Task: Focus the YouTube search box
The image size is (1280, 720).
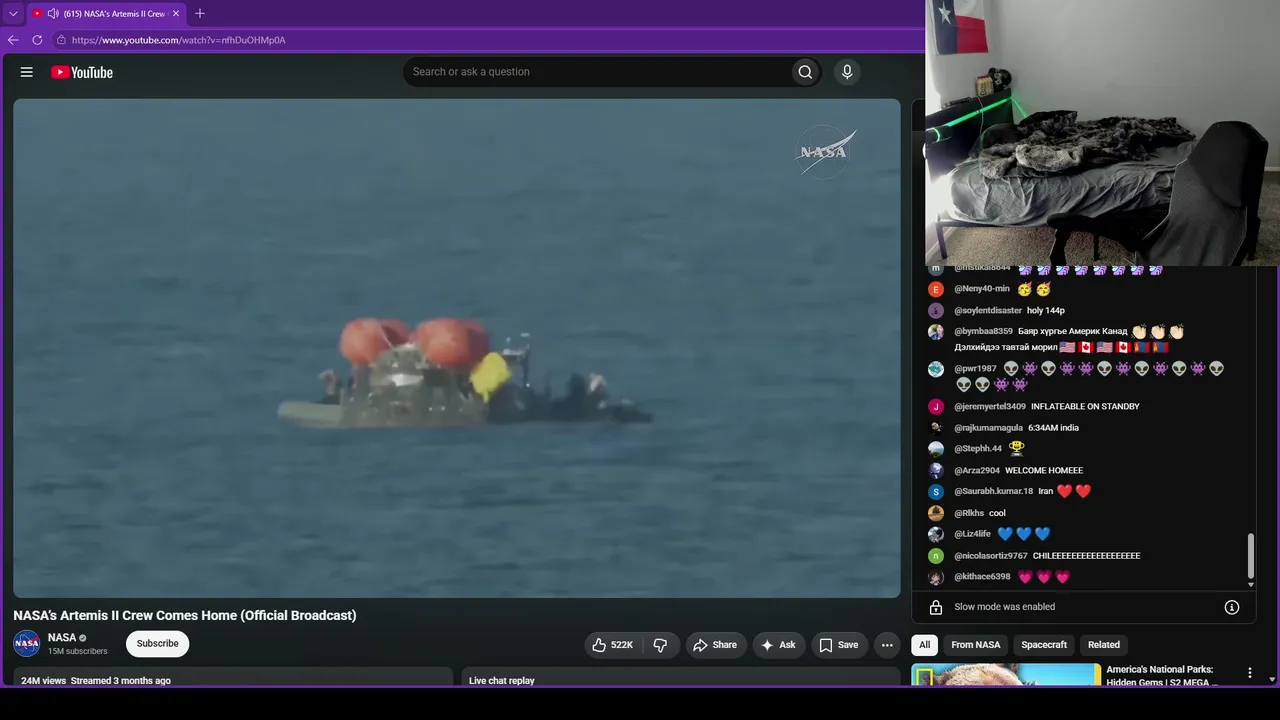Action: 596,72
